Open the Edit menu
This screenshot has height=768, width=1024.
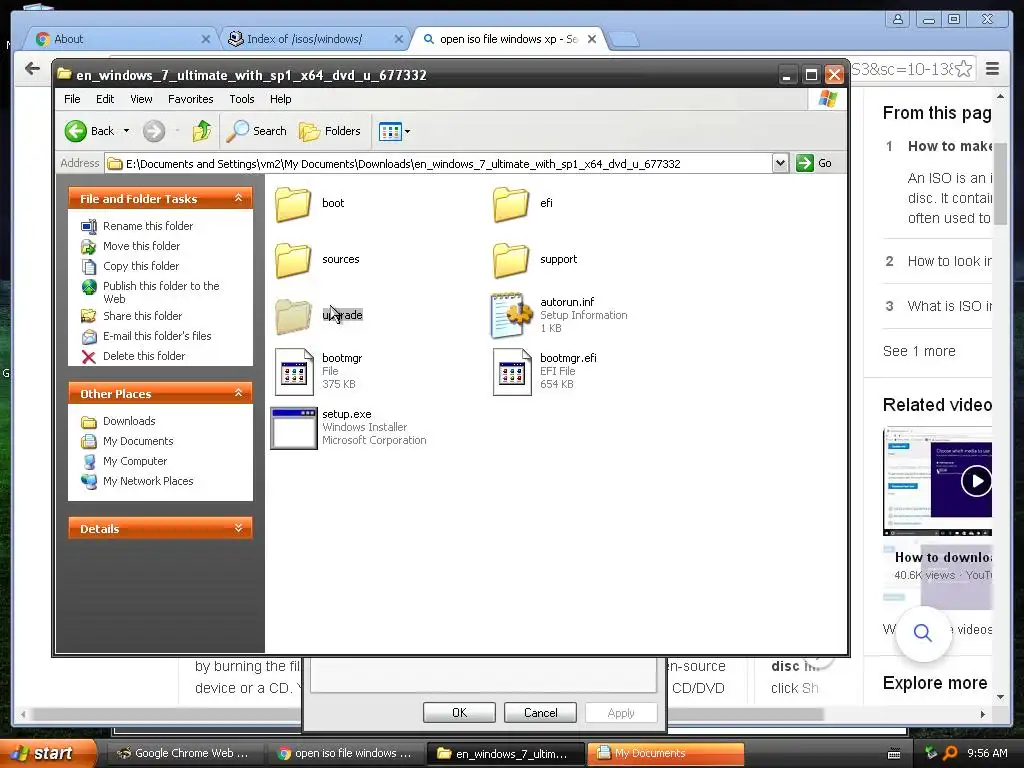pyautogui.click(x=104, y=99)
